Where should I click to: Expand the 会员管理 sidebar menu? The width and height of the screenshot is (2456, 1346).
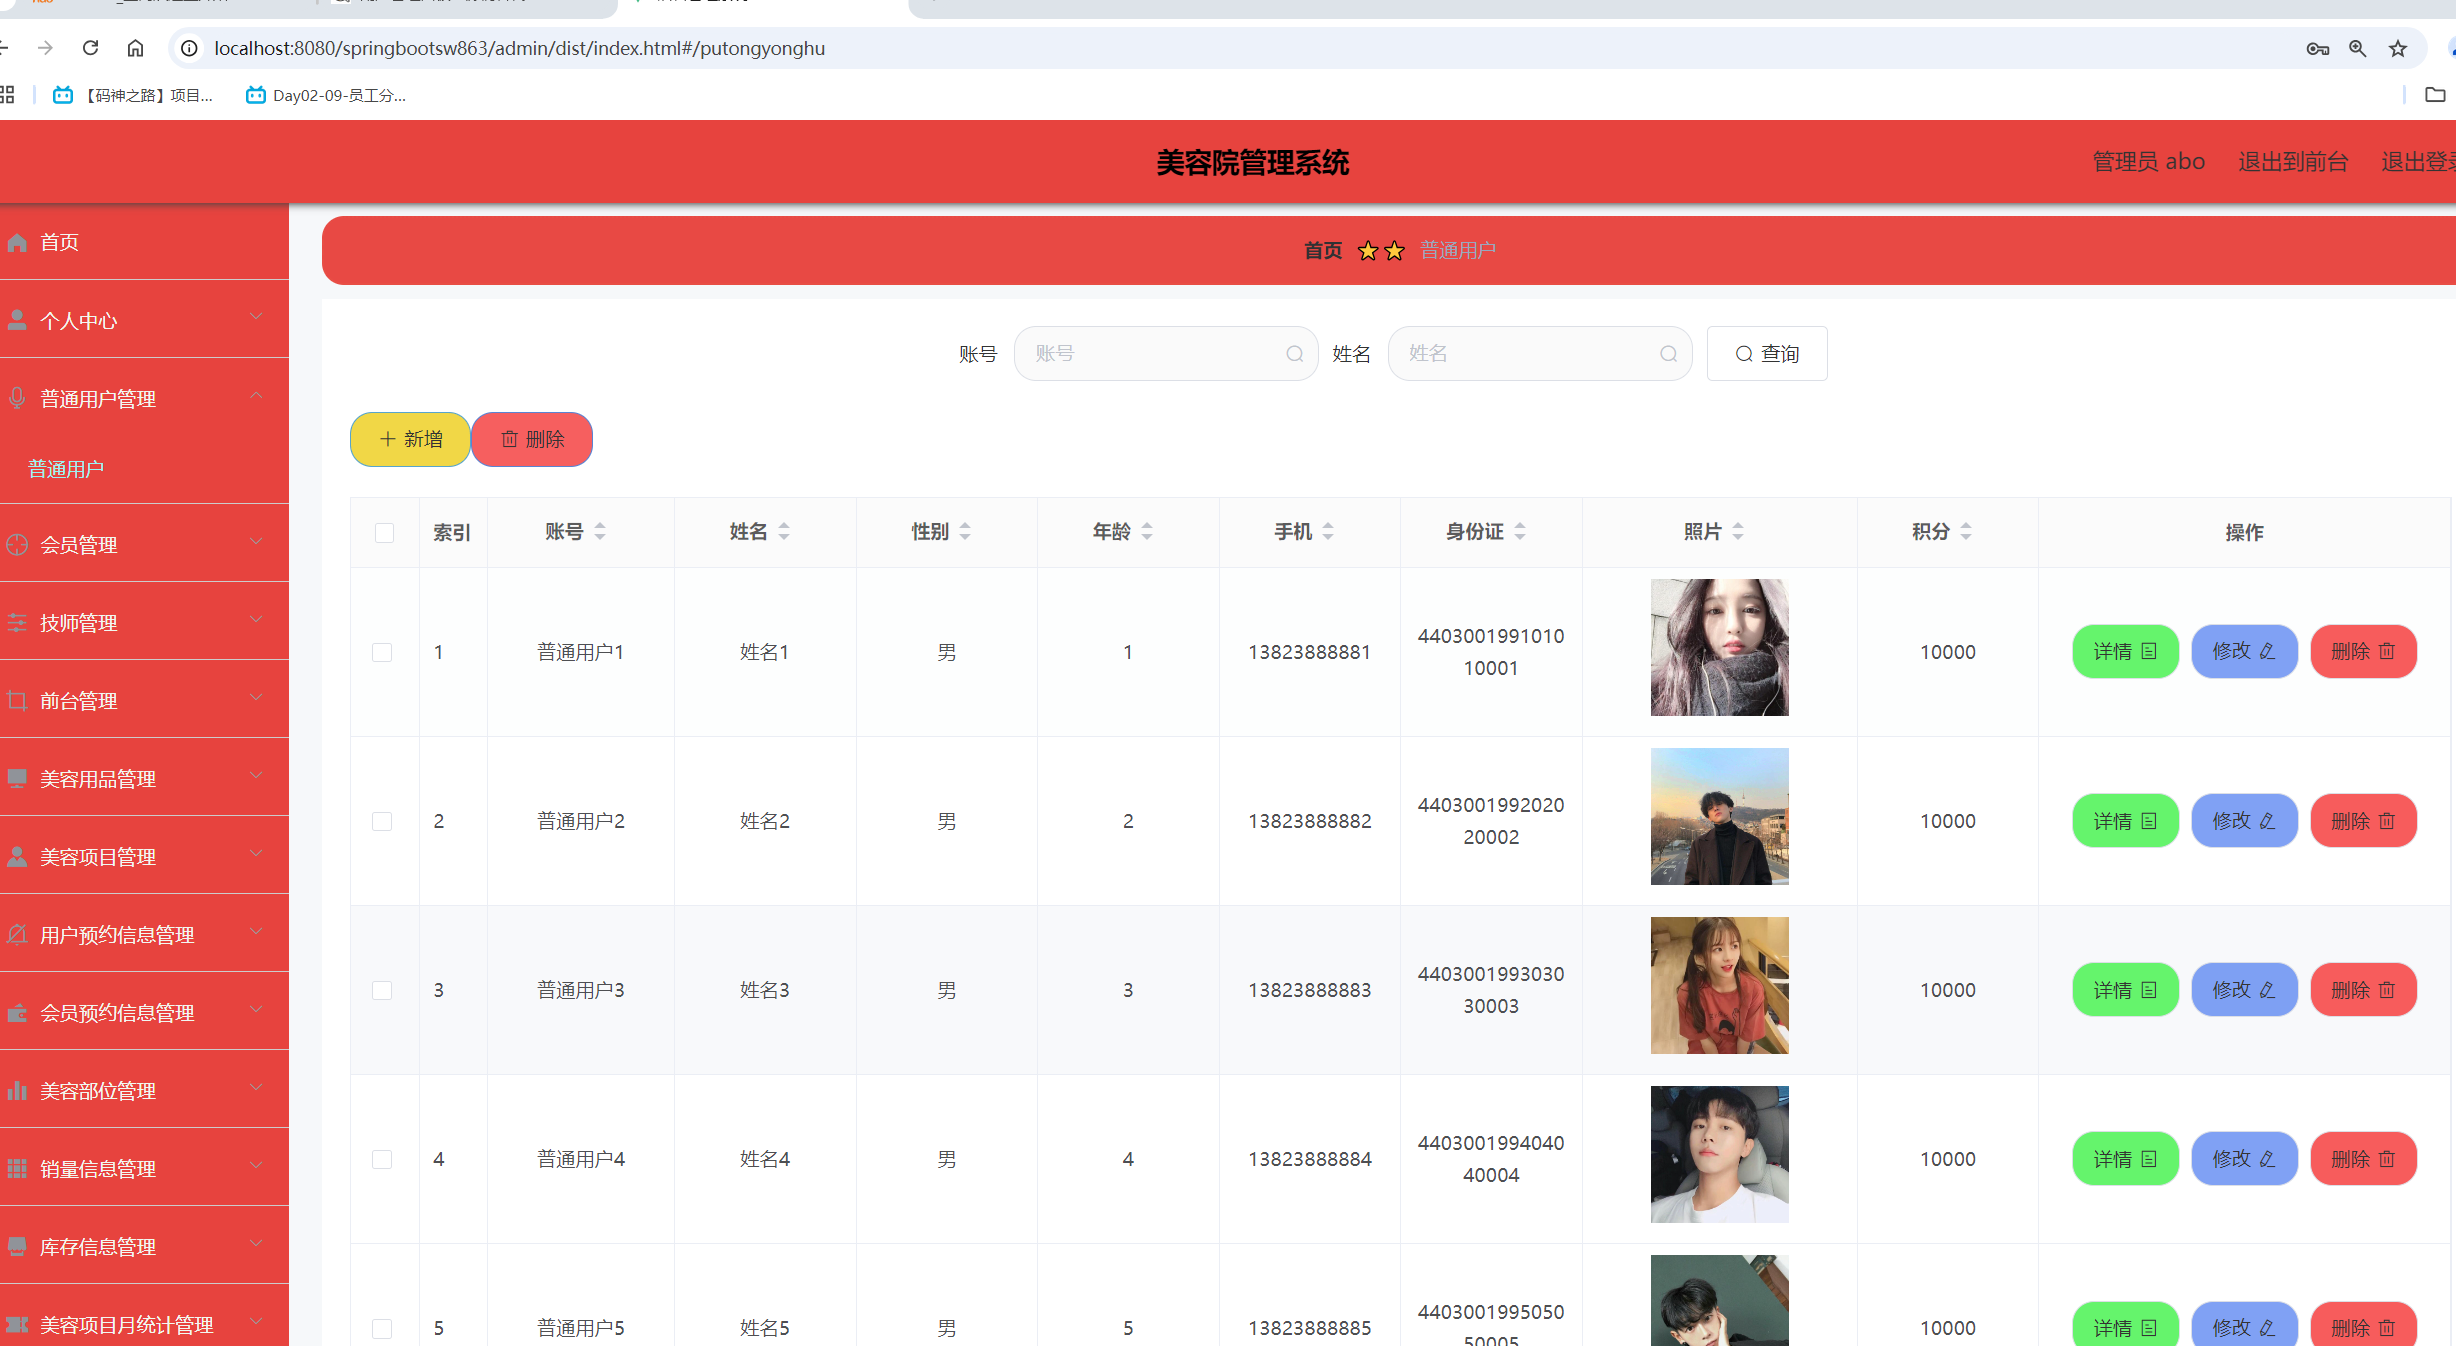coord(144,544)
